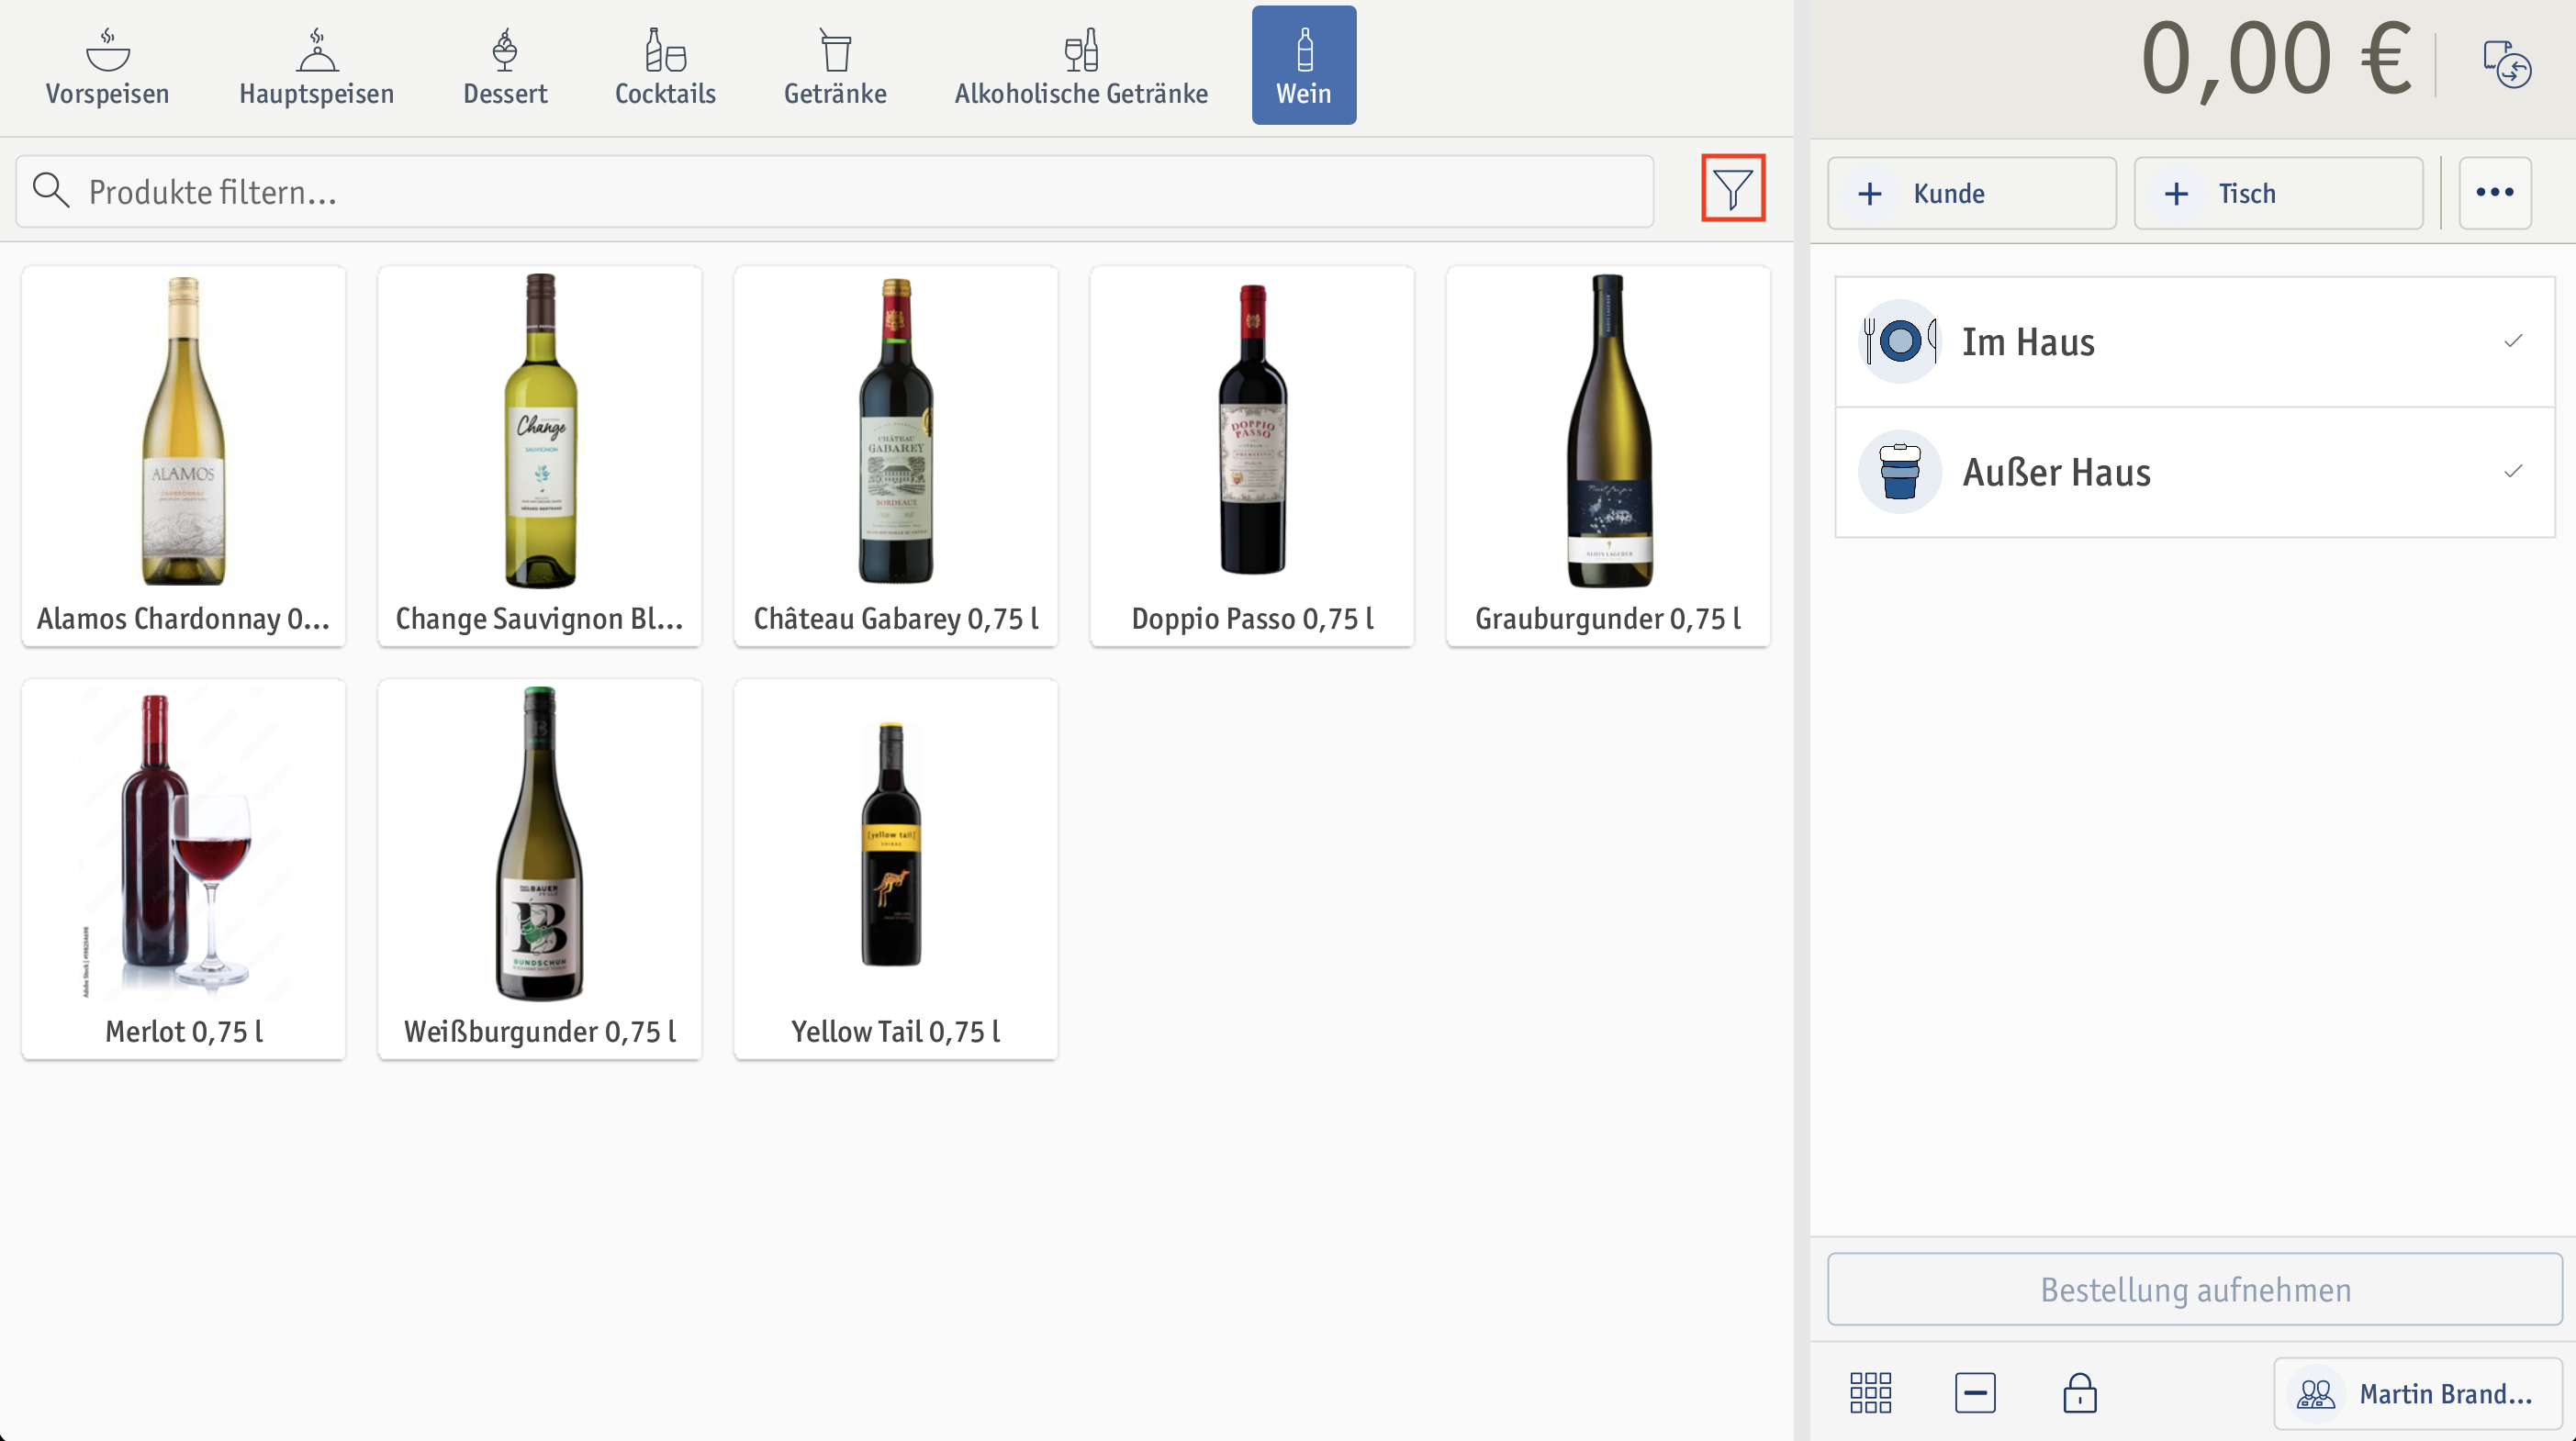The image size is (2576, 1441).
Task: Add Change Sauvignon Blanc wine
Action: tap(540, 456)
